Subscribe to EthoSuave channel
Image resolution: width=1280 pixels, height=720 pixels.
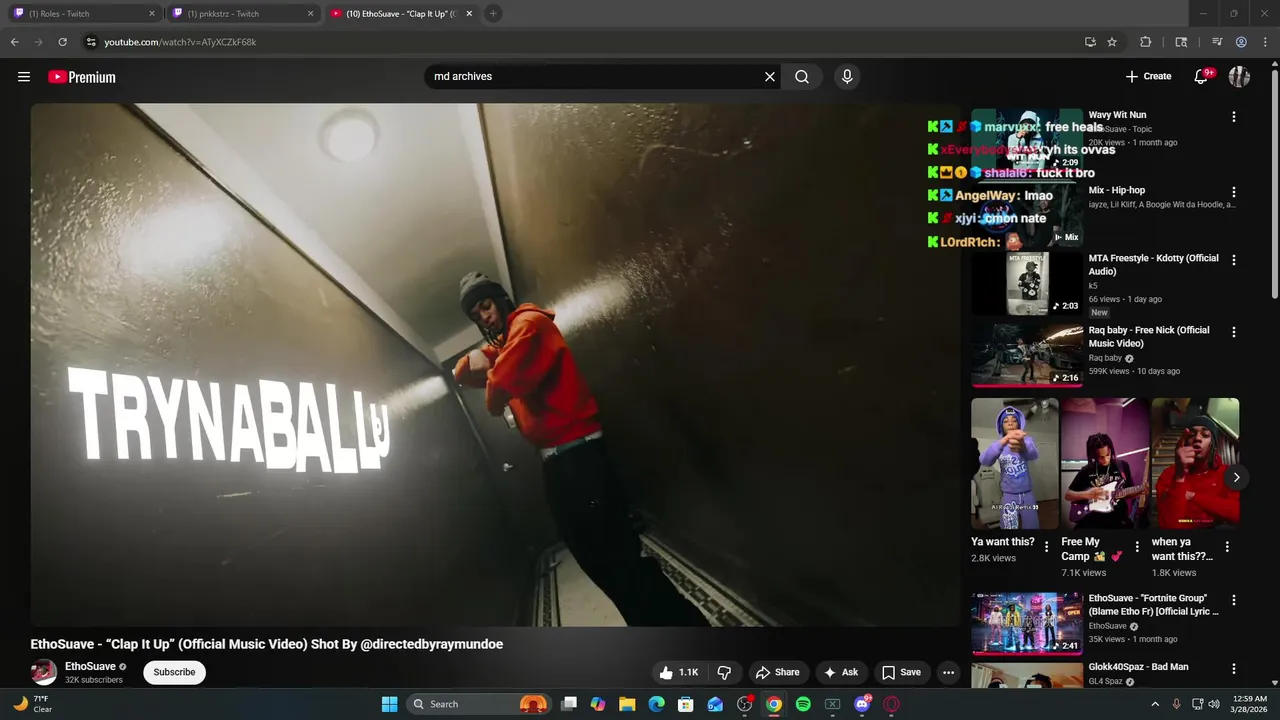(174, 672)
